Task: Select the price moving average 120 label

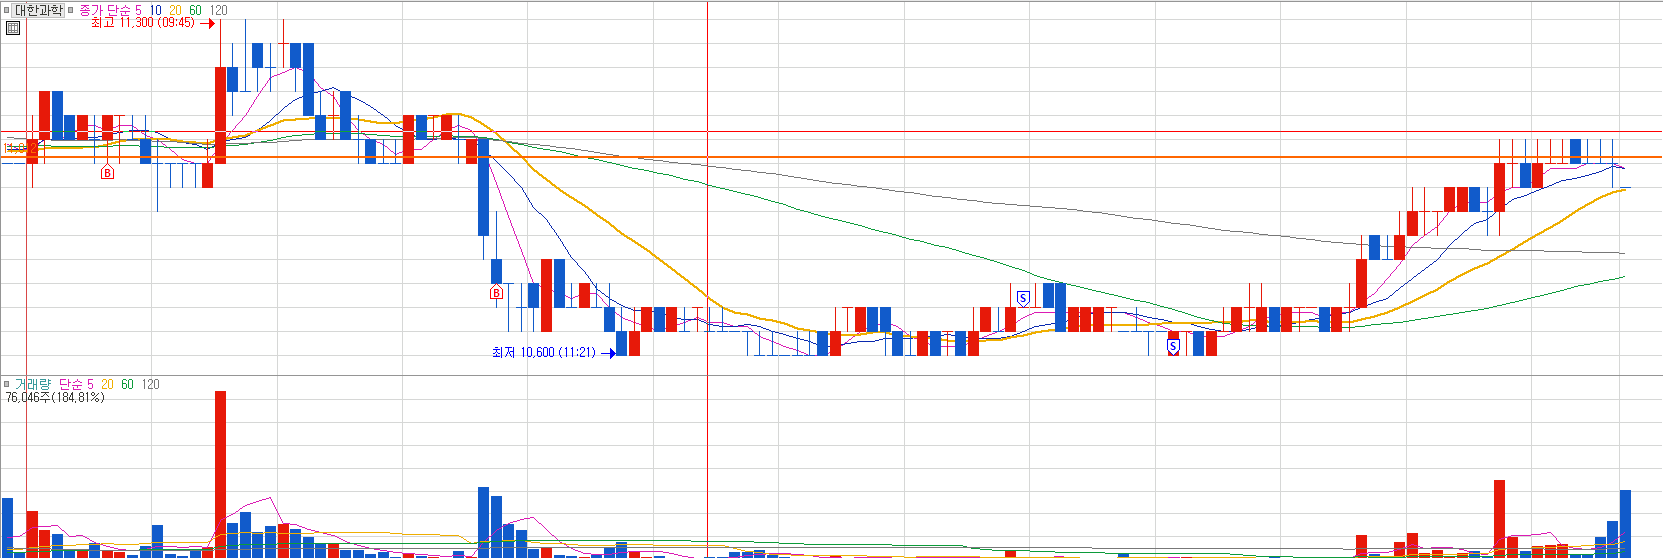Action: (x=218, y=10)
